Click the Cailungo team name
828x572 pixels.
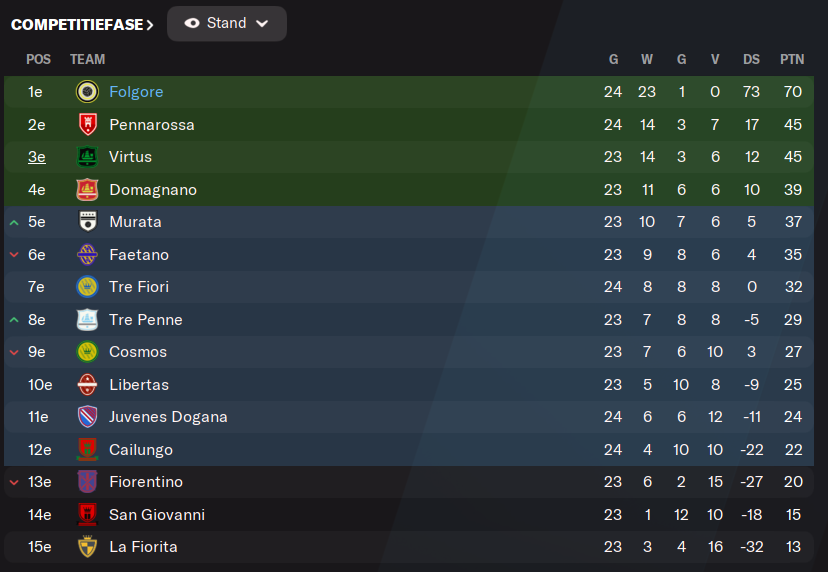(141, 450)
